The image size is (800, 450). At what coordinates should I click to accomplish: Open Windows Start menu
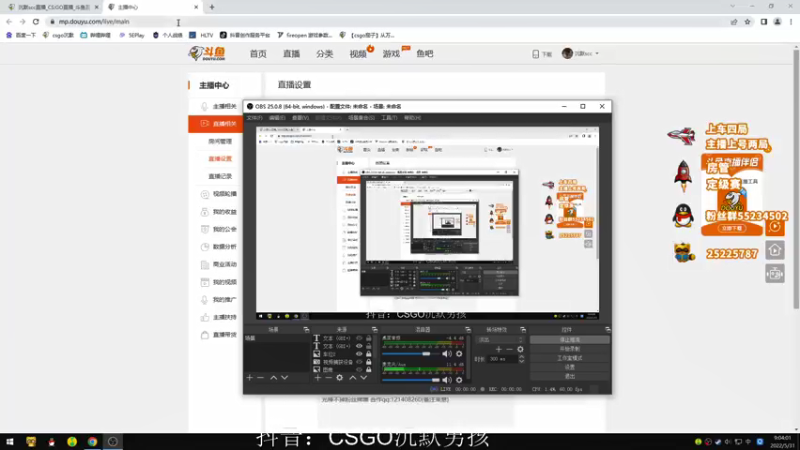click(x=10, y=442)
